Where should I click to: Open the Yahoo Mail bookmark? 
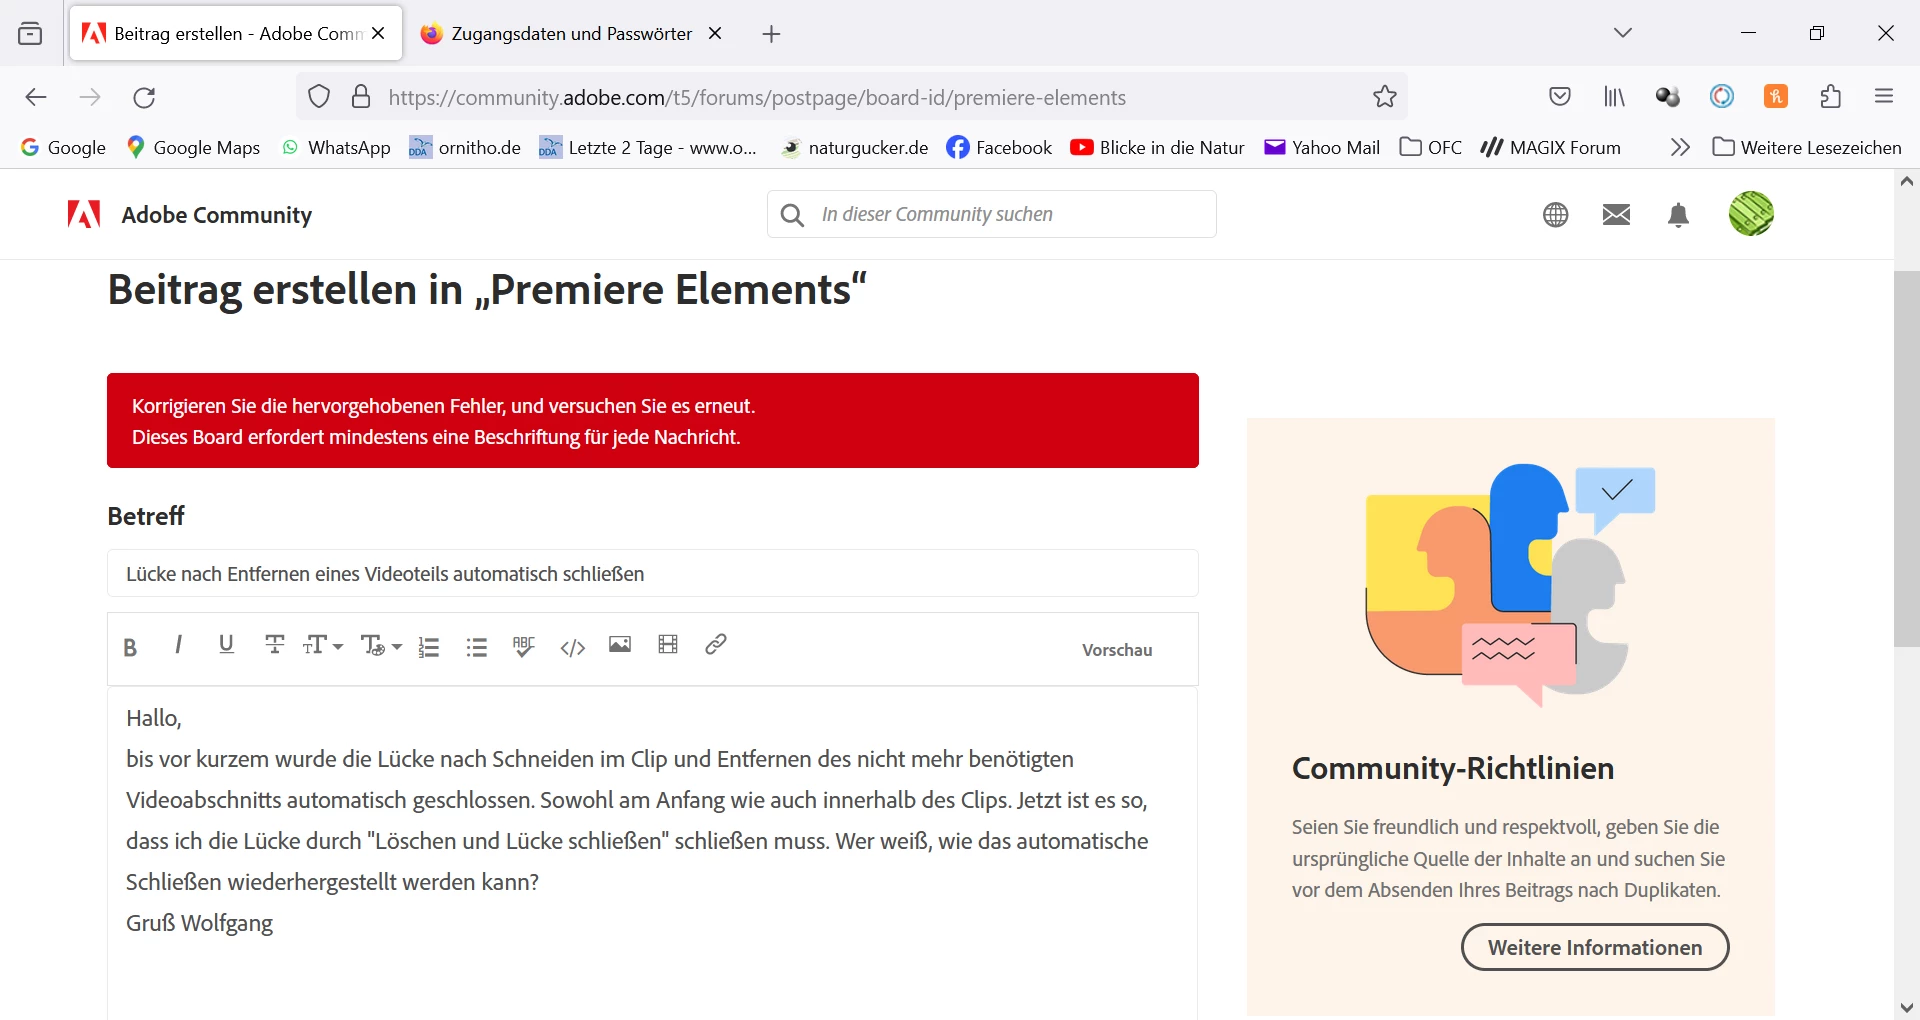(1322, 148)
